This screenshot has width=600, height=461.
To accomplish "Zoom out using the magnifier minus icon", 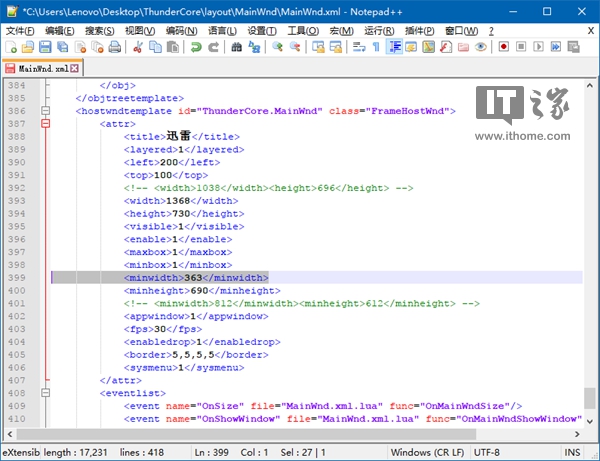I will pyautogui.click(x=295, y=47).
